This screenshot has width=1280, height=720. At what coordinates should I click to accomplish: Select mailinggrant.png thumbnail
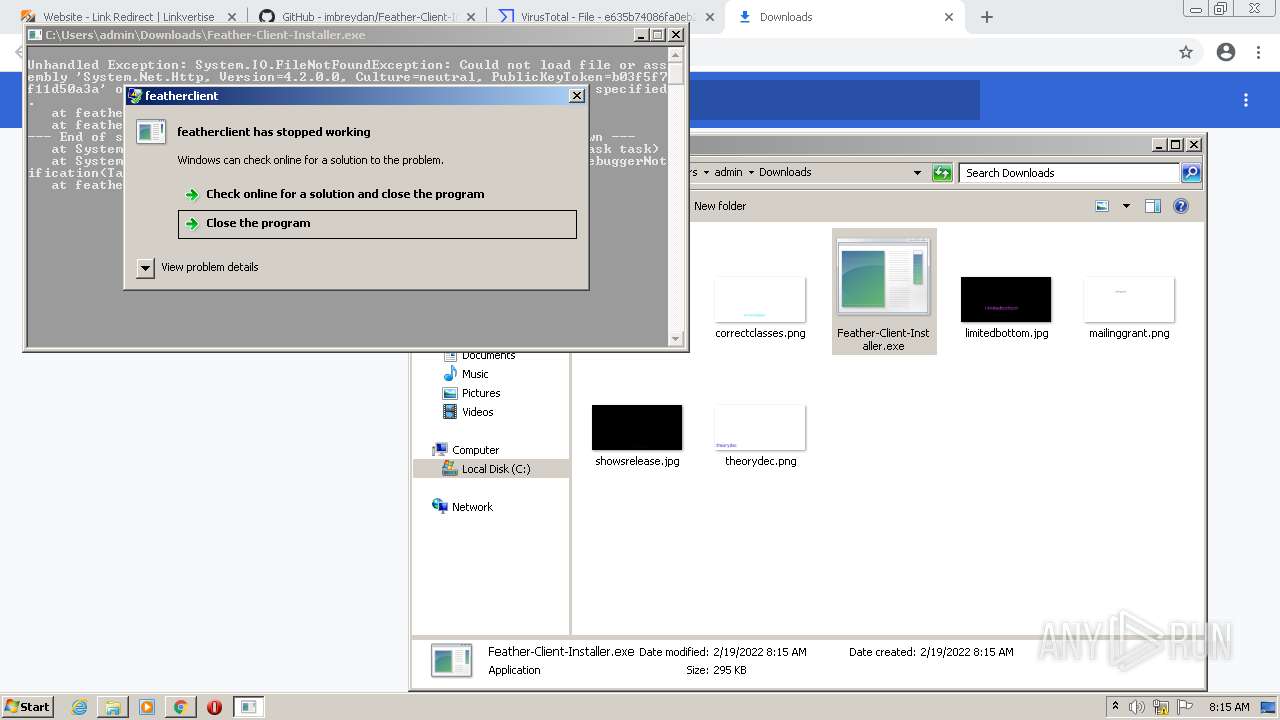click(1129, 300)
